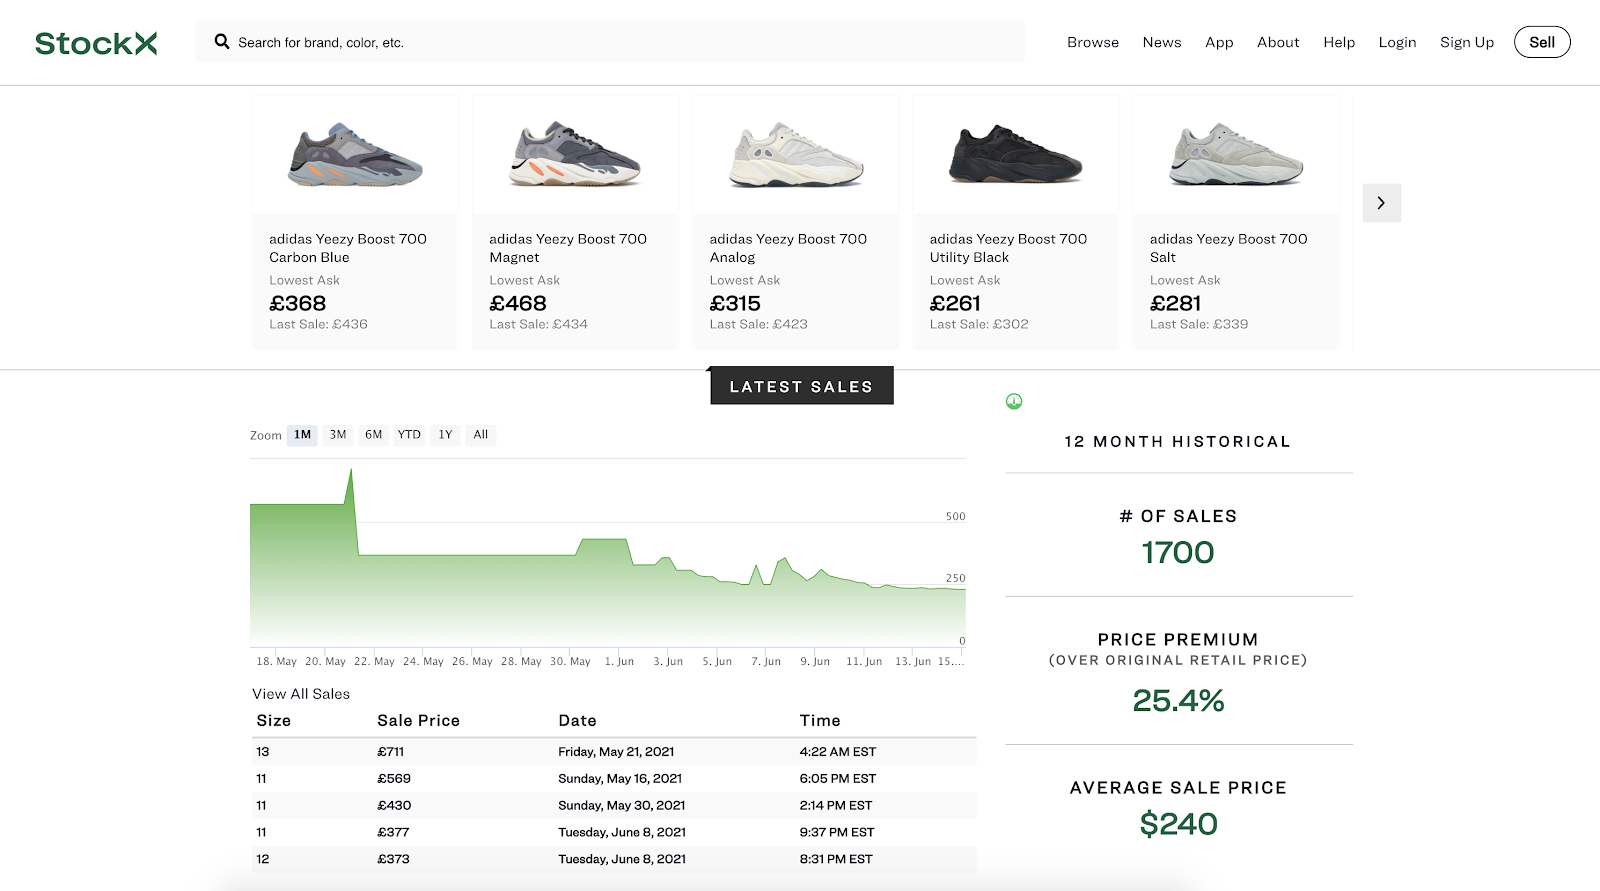Image resolution: width=1600 pixels, height=891 pixels.
Task: Click the Time column header
Action: [820, 721]
